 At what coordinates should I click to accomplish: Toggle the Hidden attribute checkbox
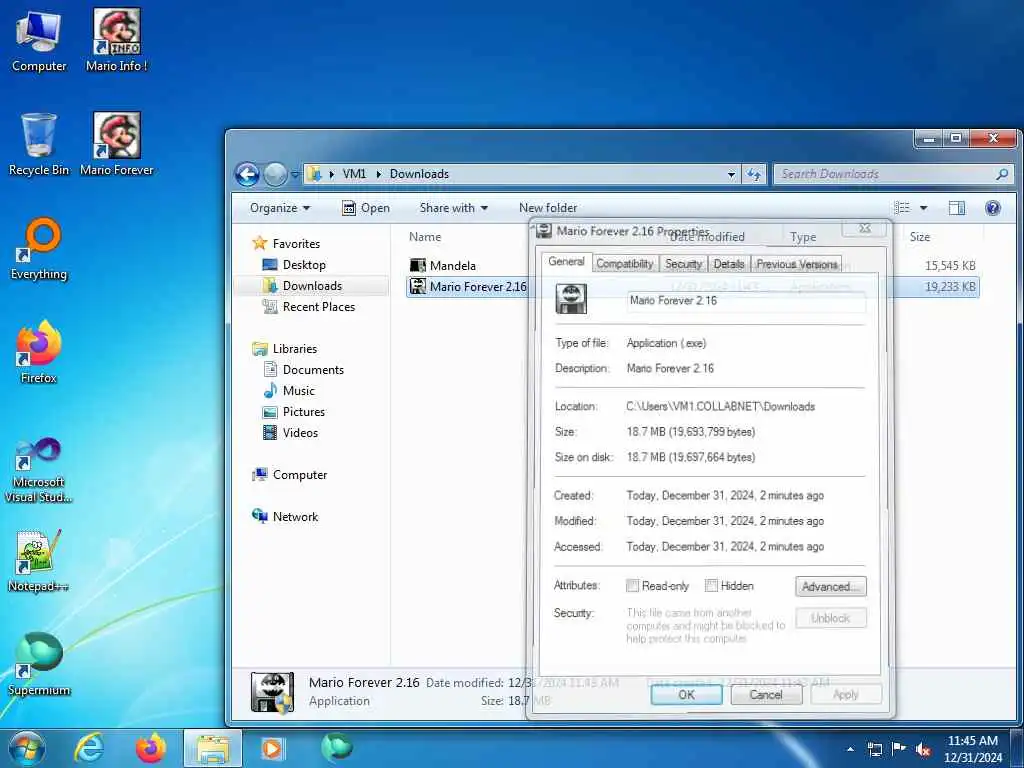pyautogui.click(x=711, y=586)
